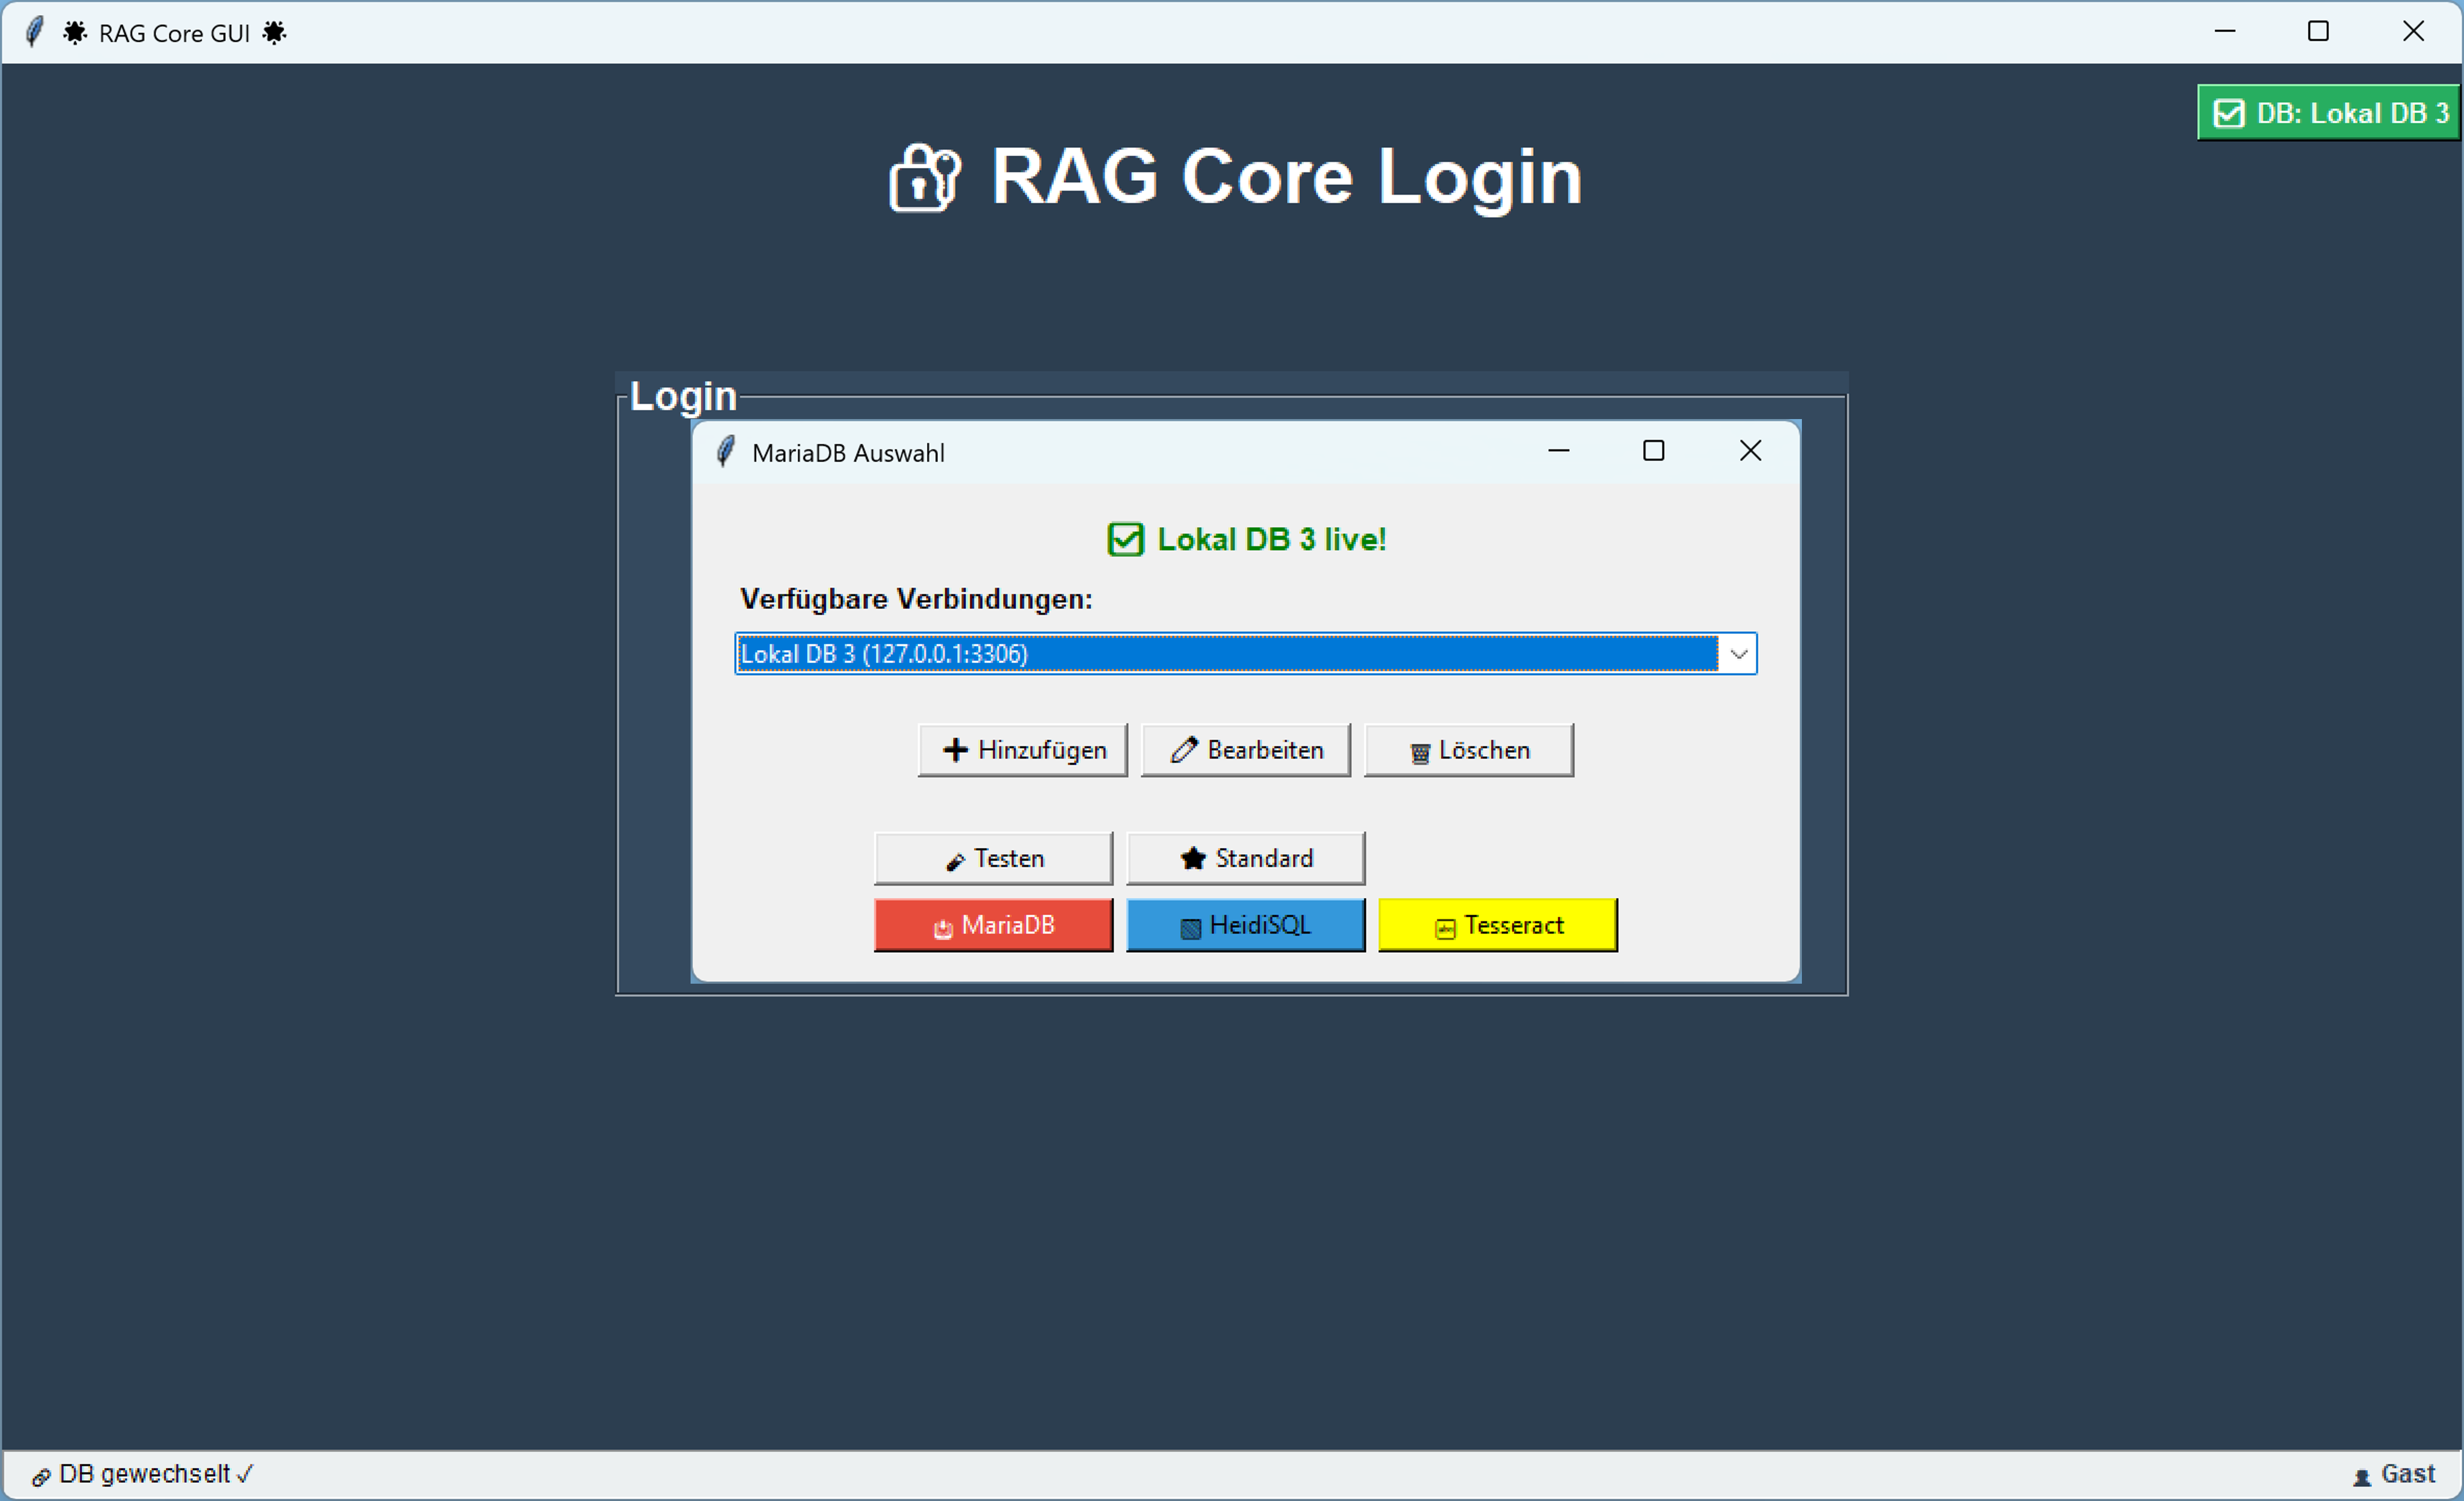Open the connections dropdown arrow
This screenshot has height=1501, width=2464.
pyautogui.click(x=1738, y=654)
